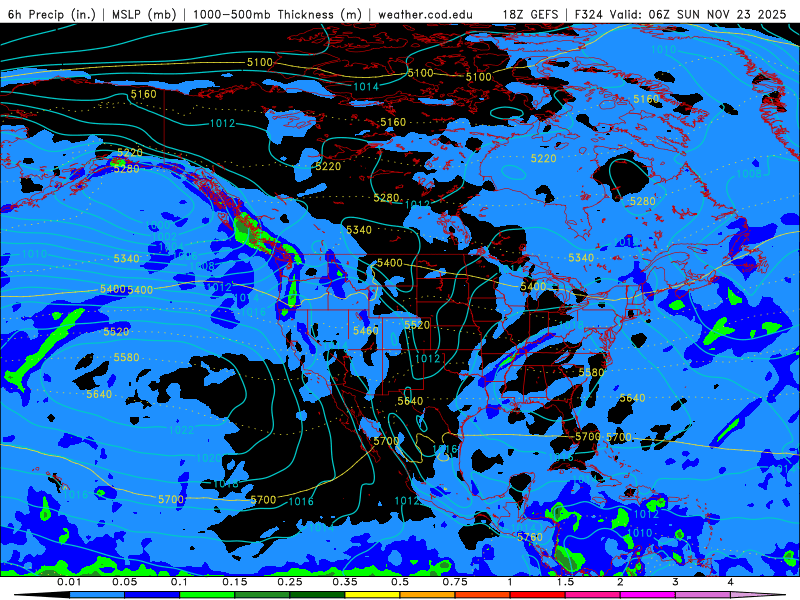Viewport: 800px width, 600px height.
Task: Click the 5640 thickness label over the Pacific
Action: (99, 394)
